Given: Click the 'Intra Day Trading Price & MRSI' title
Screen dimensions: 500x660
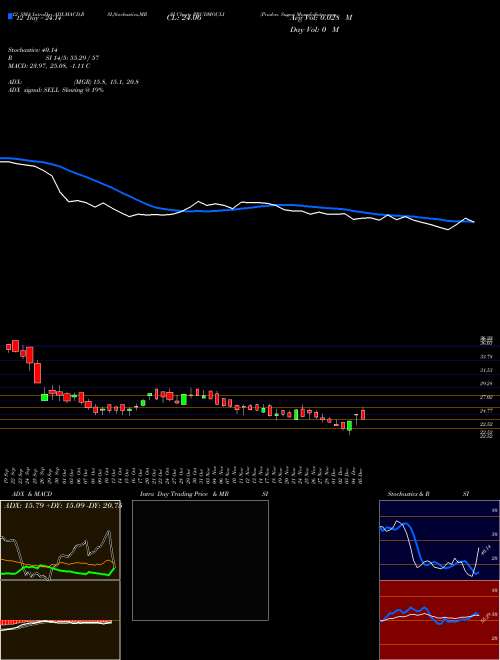Looking at the screenshot, I should click(204, 494).
